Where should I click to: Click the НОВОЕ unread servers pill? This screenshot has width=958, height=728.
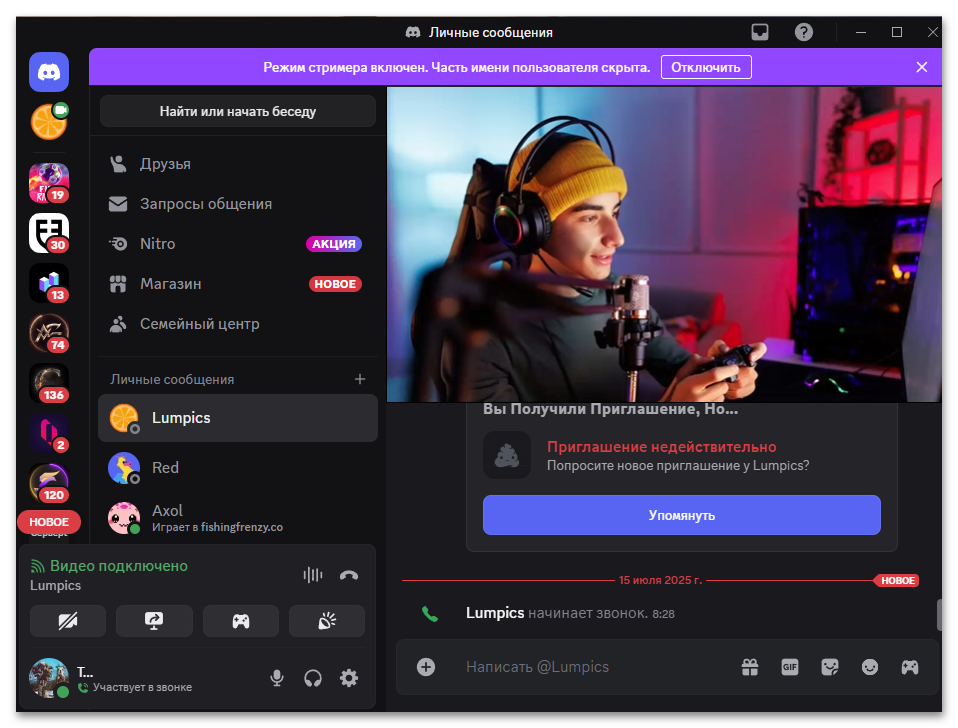point(49,522)
